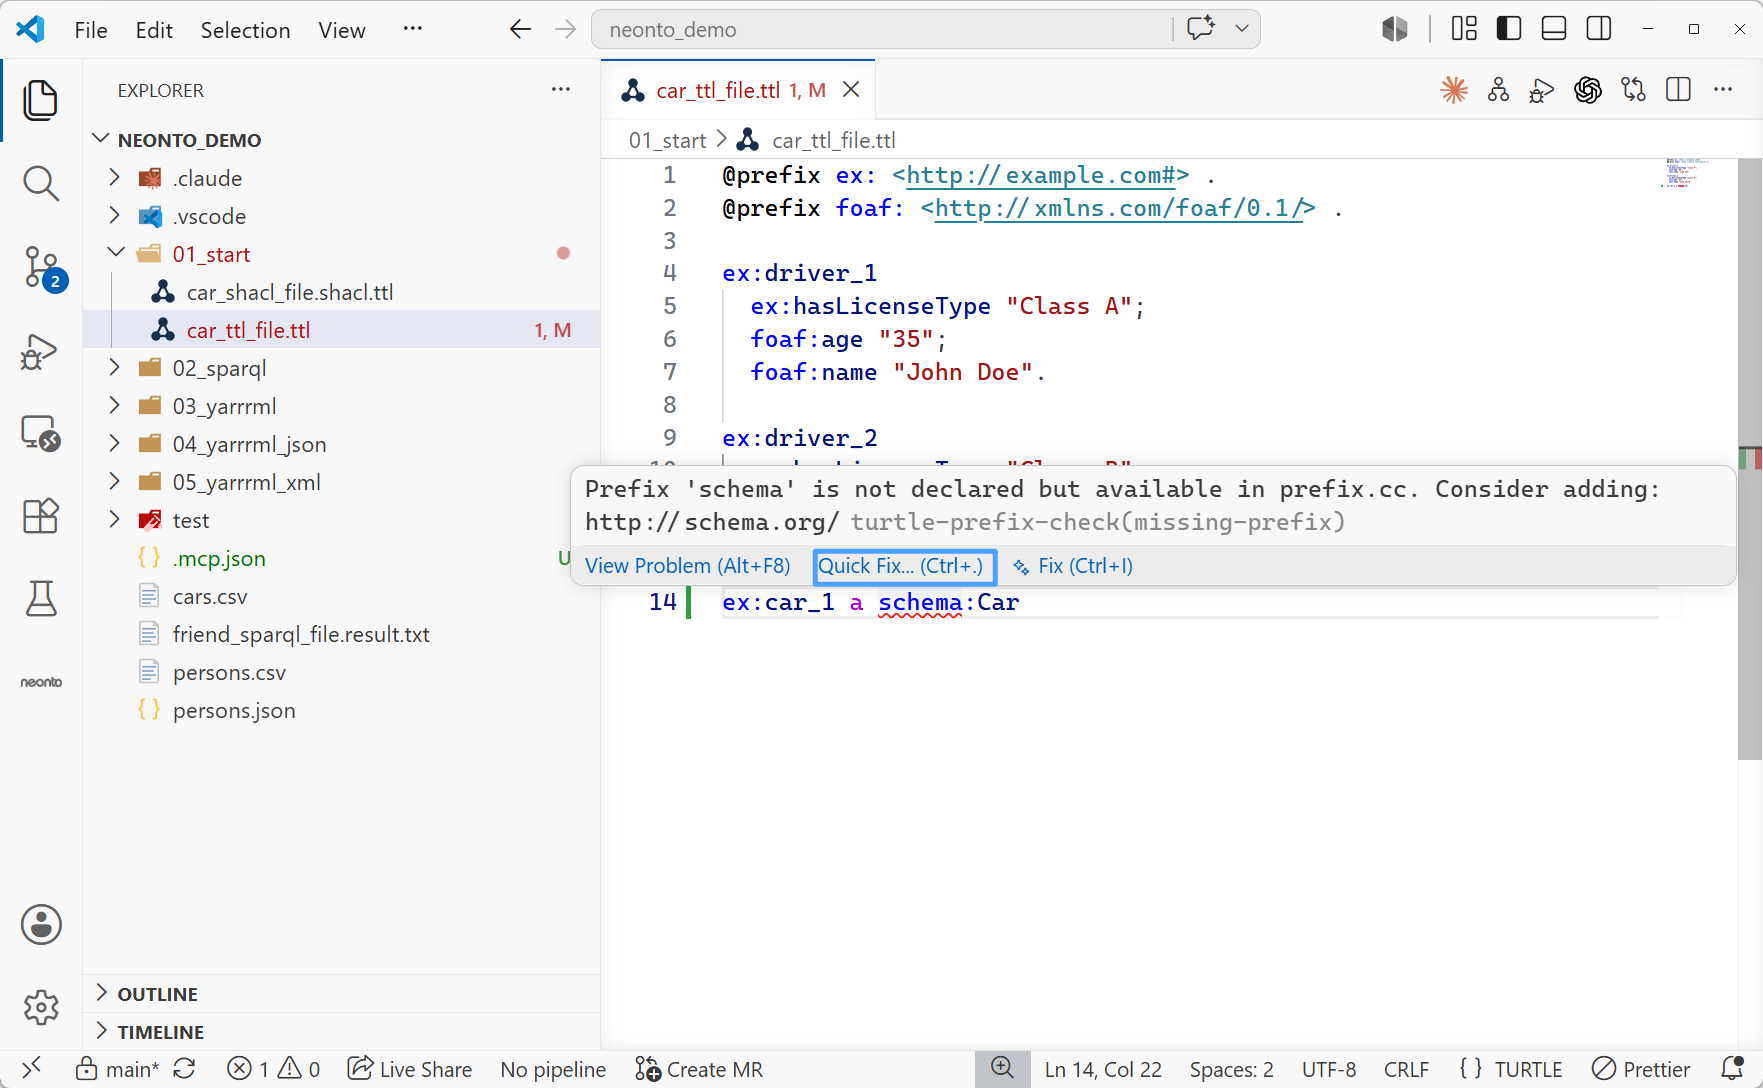
Task: Click the main* branch indicator
Action: (118, 1069)
